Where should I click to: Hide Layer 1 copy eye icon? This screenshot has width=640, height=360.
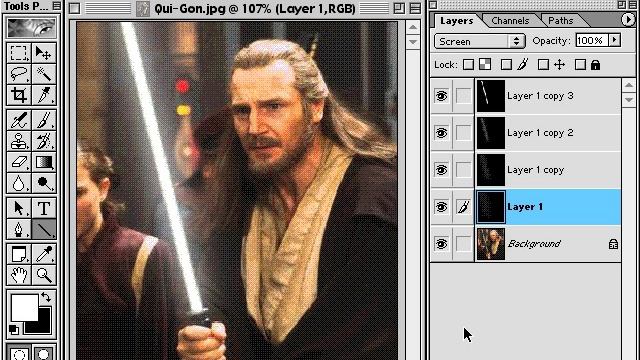click(x=441, y=170)
